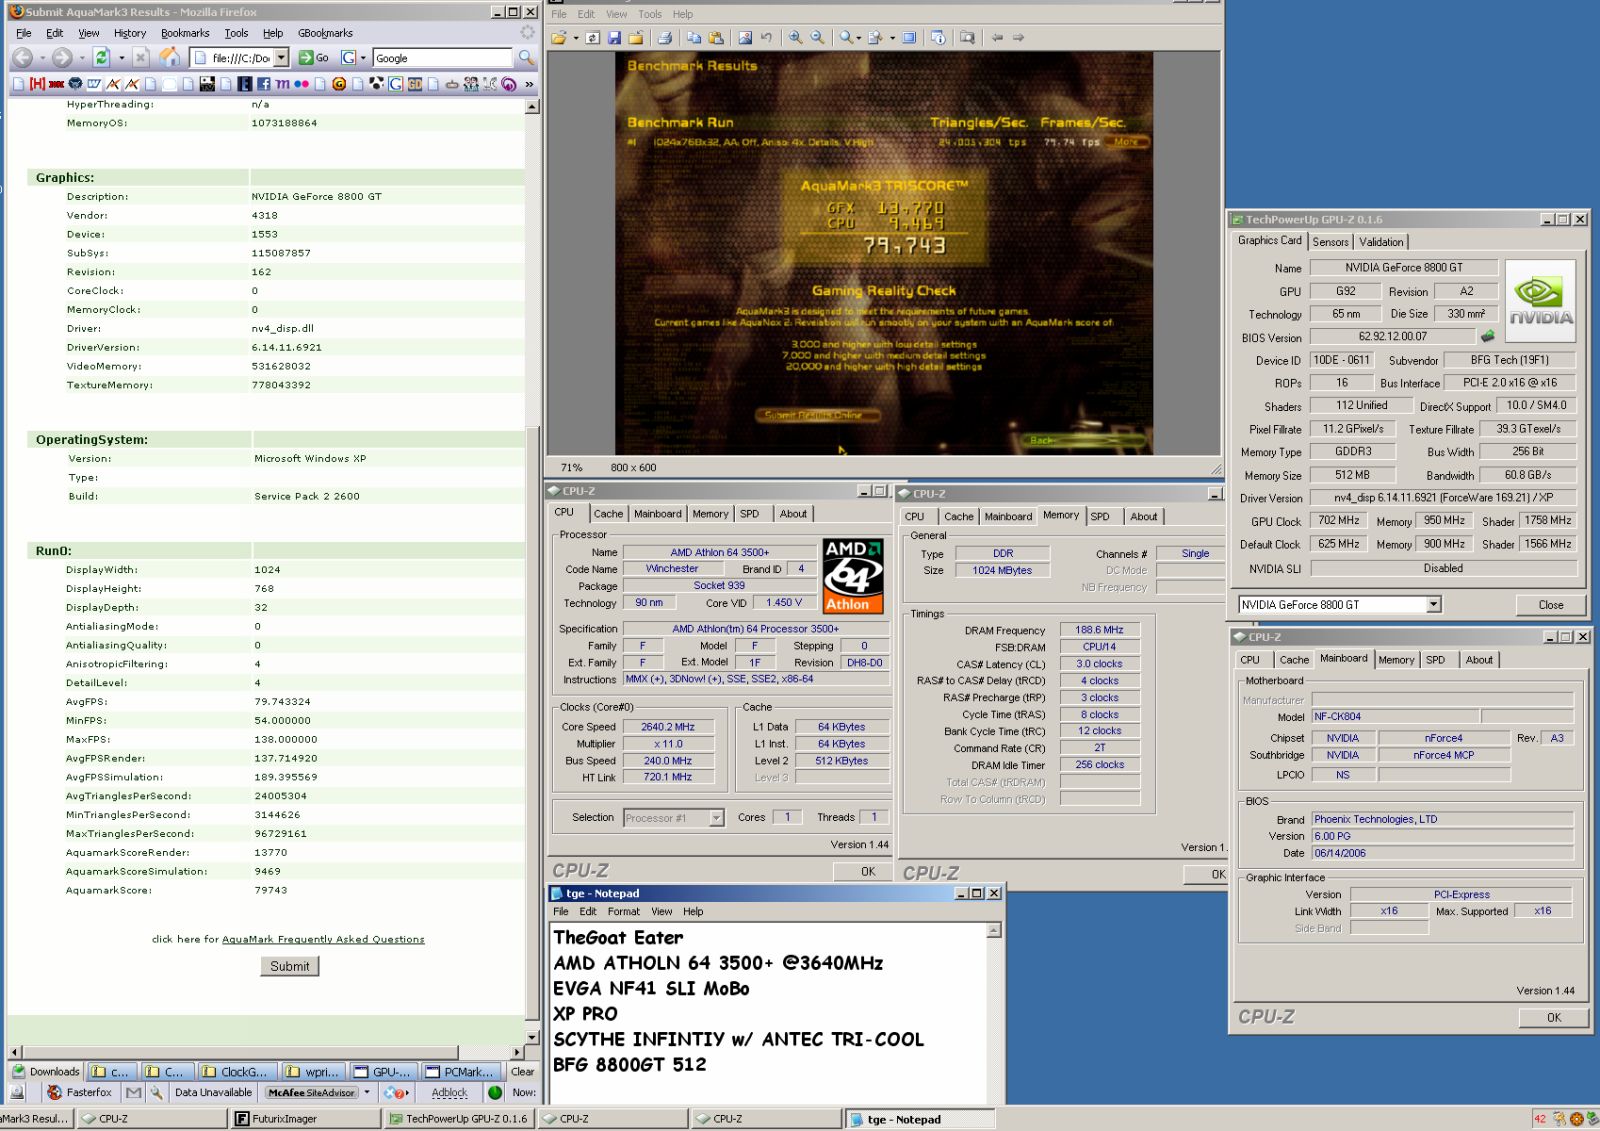Undo last change in FuturixImager
This screenshot has width=1600, height=1131.
point(767,38)
